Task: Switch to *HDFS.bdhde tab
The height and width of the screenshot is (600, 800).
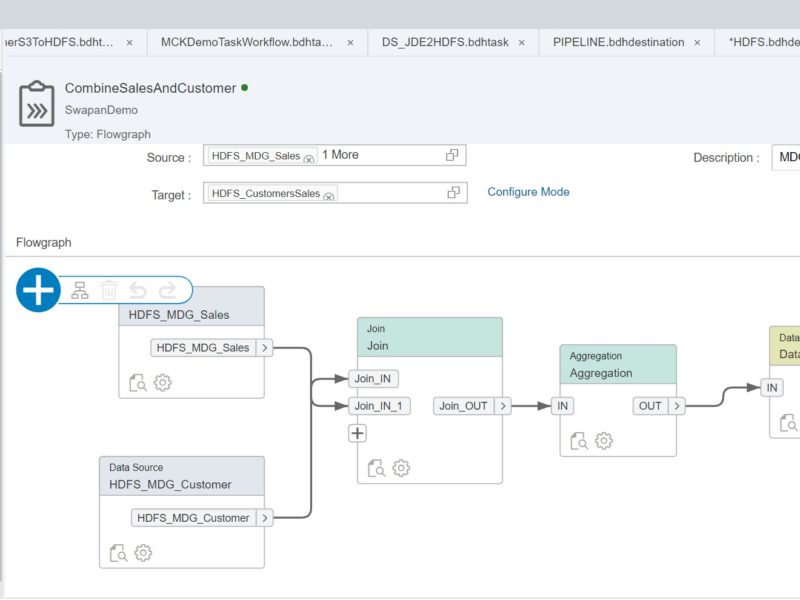Action: point(764,42)
